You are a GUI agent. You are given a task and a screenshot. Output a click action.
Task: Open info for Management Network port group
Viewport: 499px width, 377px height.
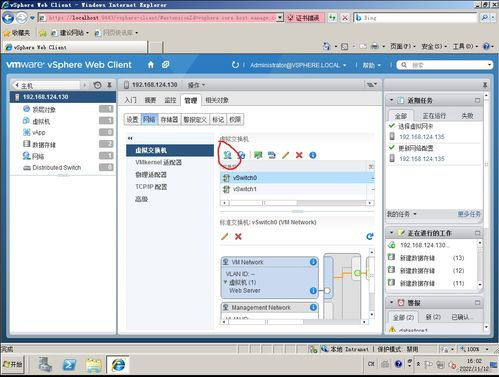click(x=313, y=307)
